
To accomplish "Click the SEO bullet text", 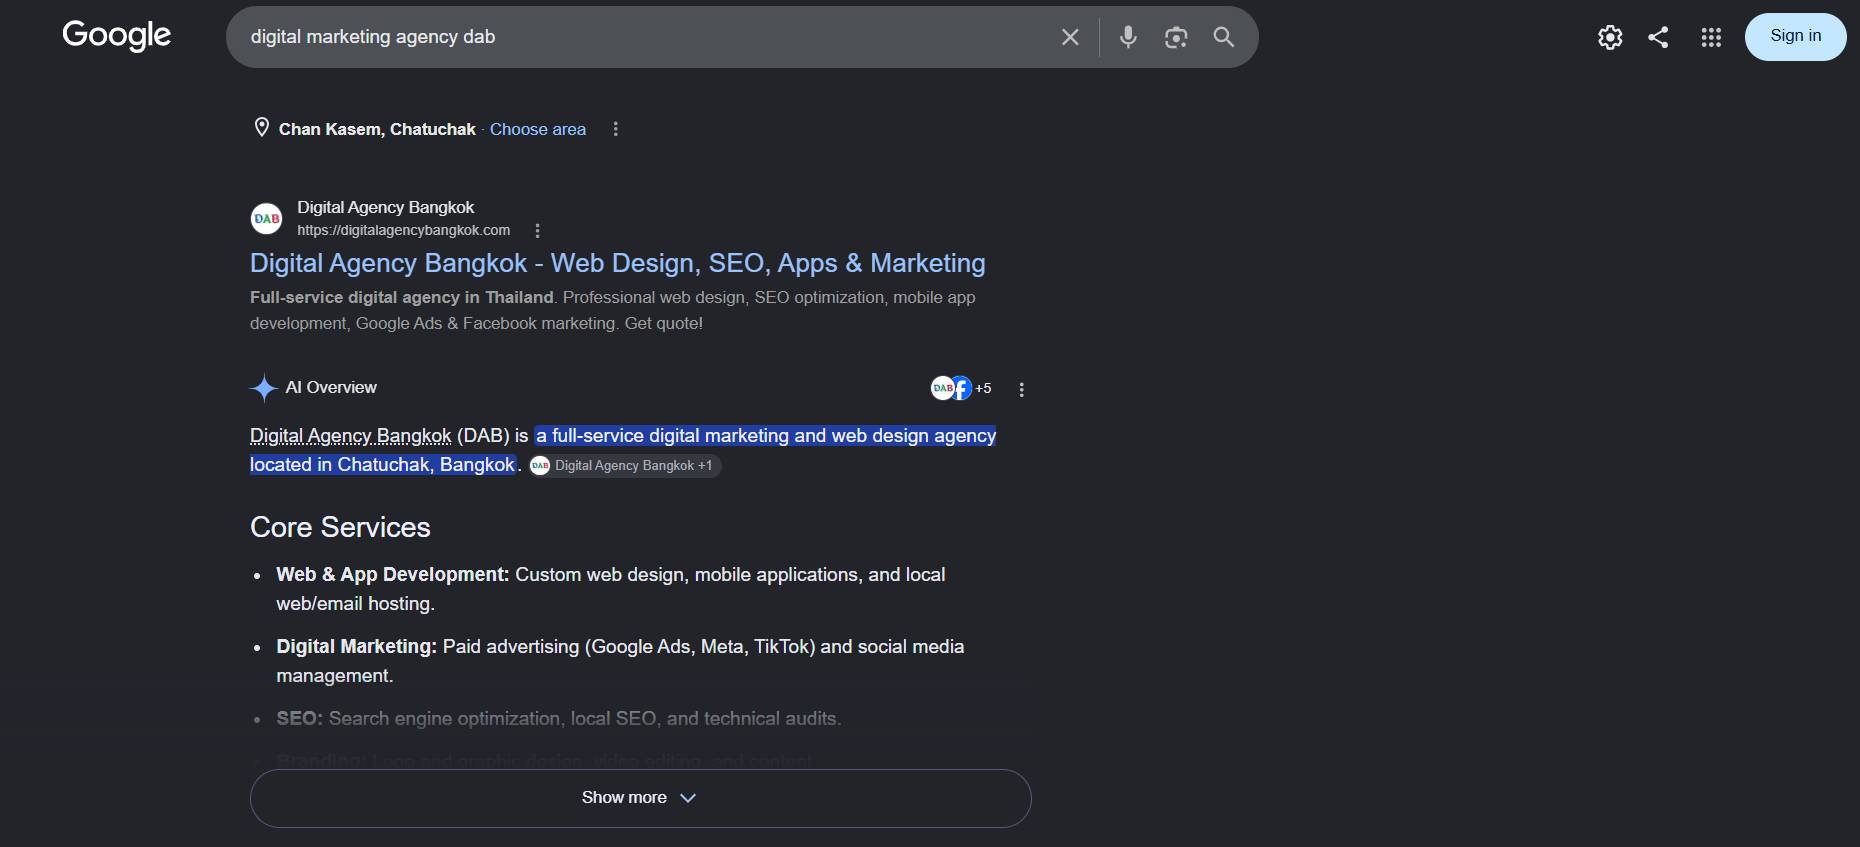I will point(559,718).
